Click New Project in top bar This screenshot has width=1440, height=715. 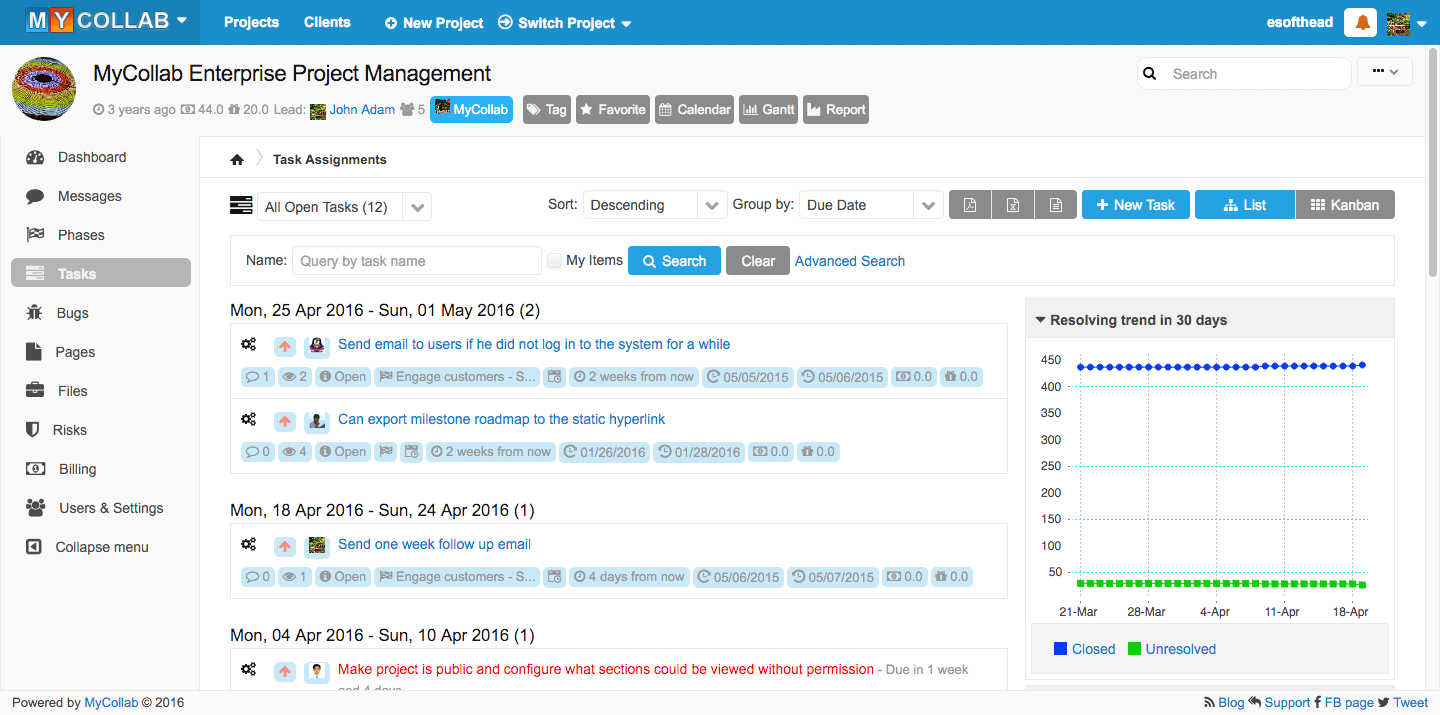pyautogui.click(x=434, y=23)
